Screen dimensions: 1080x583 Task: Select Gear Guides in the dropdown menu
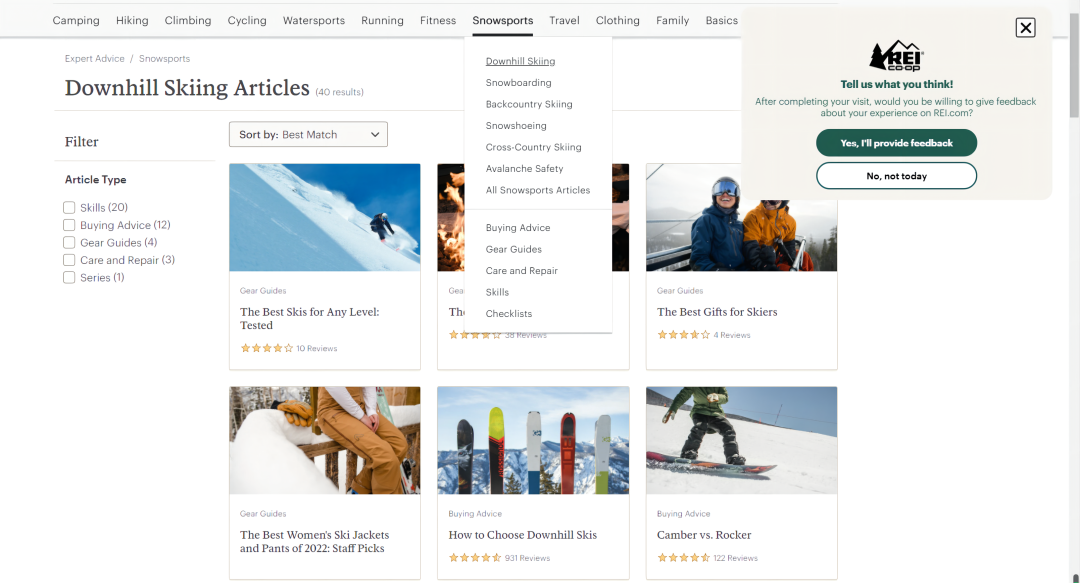pos(514,249)
